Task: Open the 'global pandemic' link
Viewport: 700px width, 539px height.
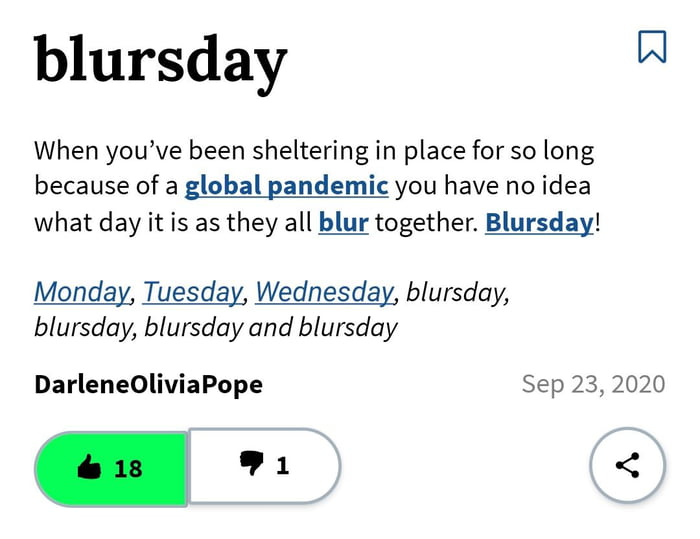Action: 286,185
